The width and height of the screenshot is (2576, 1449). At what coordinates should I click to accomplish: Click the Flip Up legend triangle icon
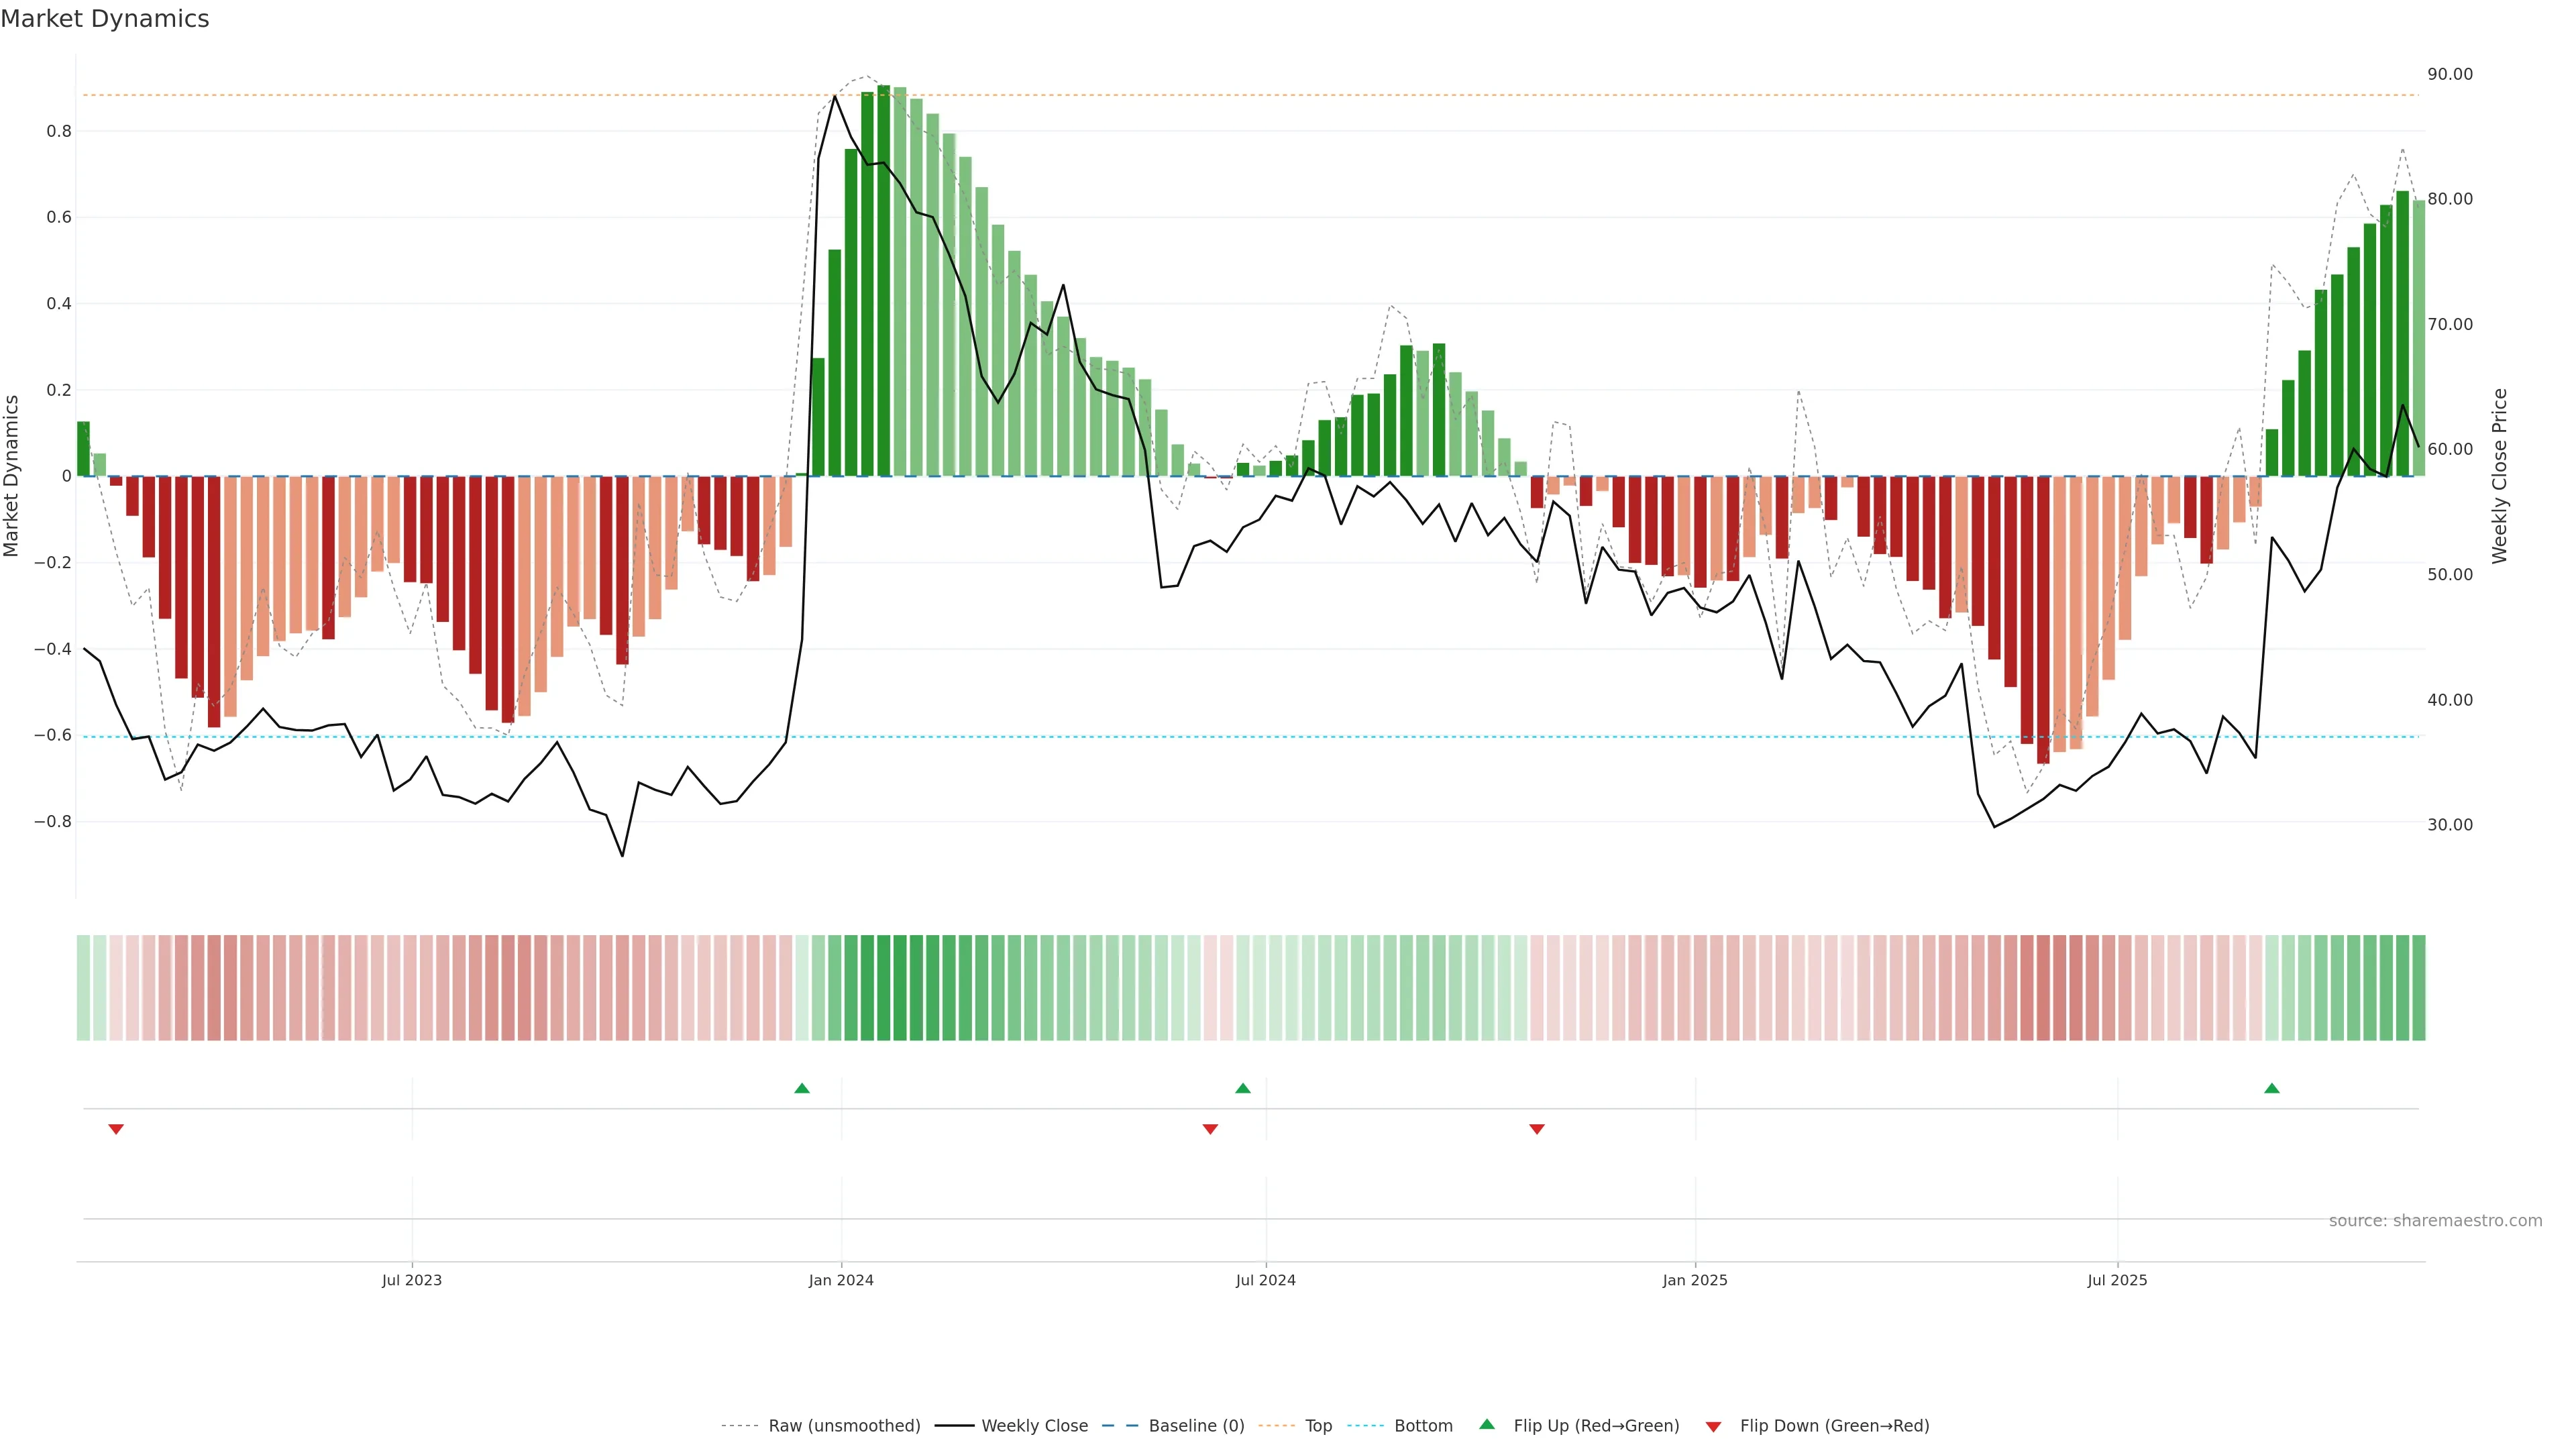[x=1487, y=1424]
